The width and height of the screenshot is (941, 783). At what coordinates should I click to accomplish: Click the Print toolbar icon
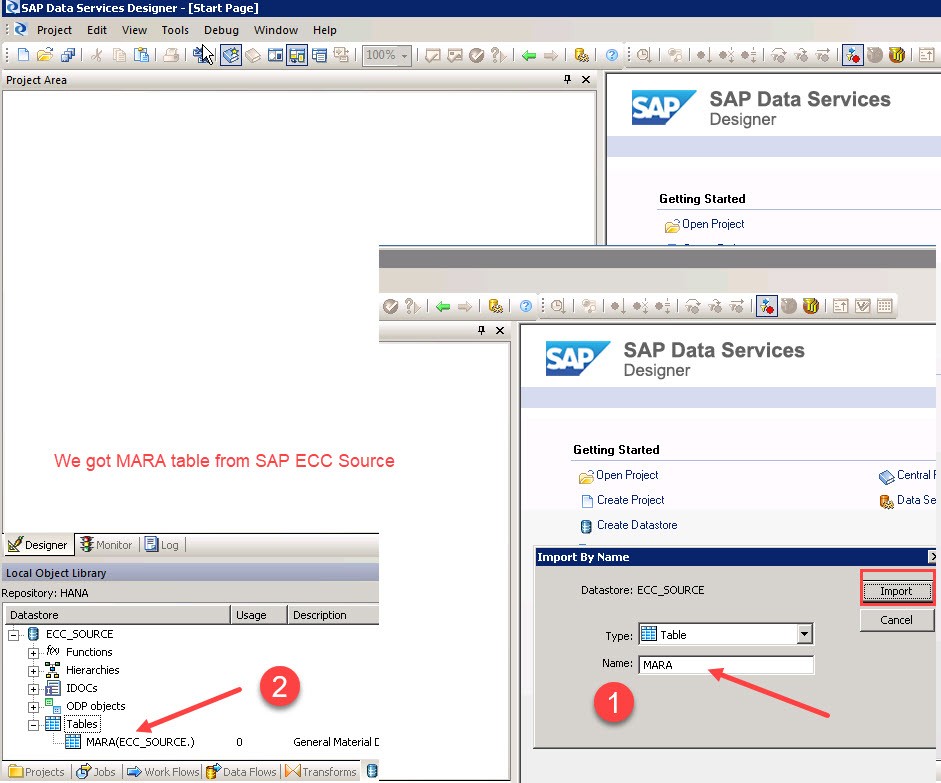[171, 55]
